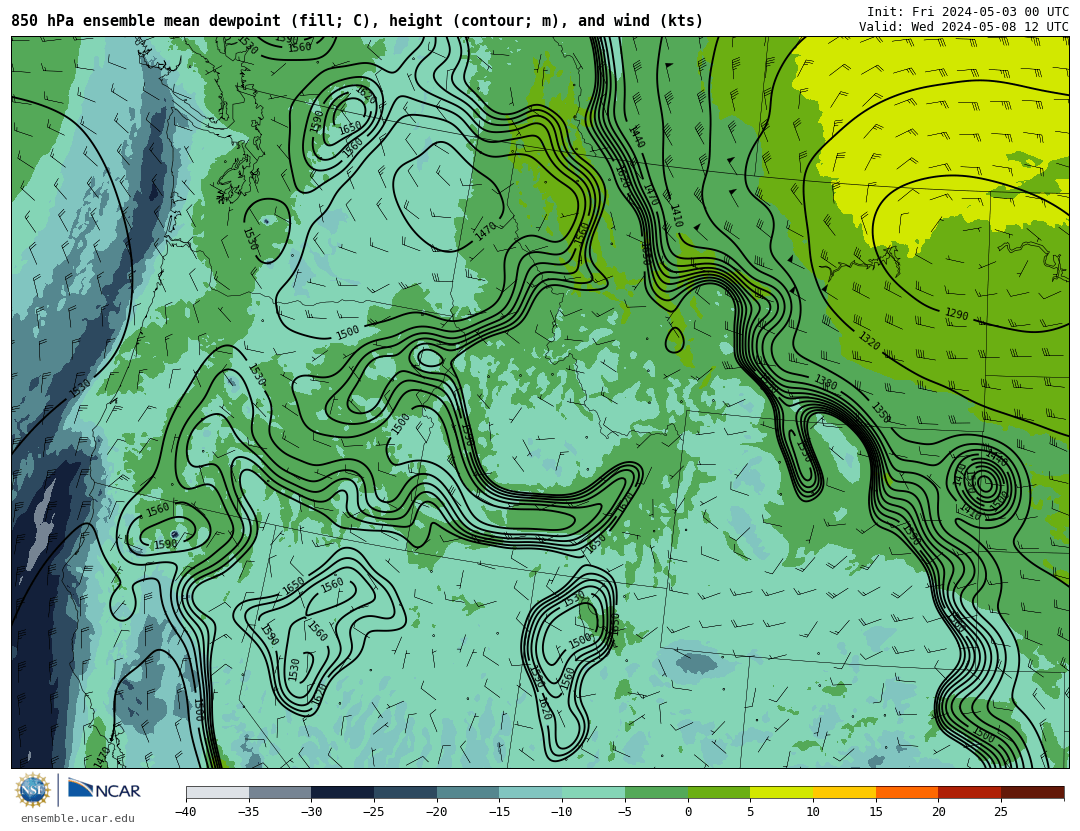This screenshot has height=831, width=1080.
Task: Click the -10 colorbar tick label
Action: [562, 812]
